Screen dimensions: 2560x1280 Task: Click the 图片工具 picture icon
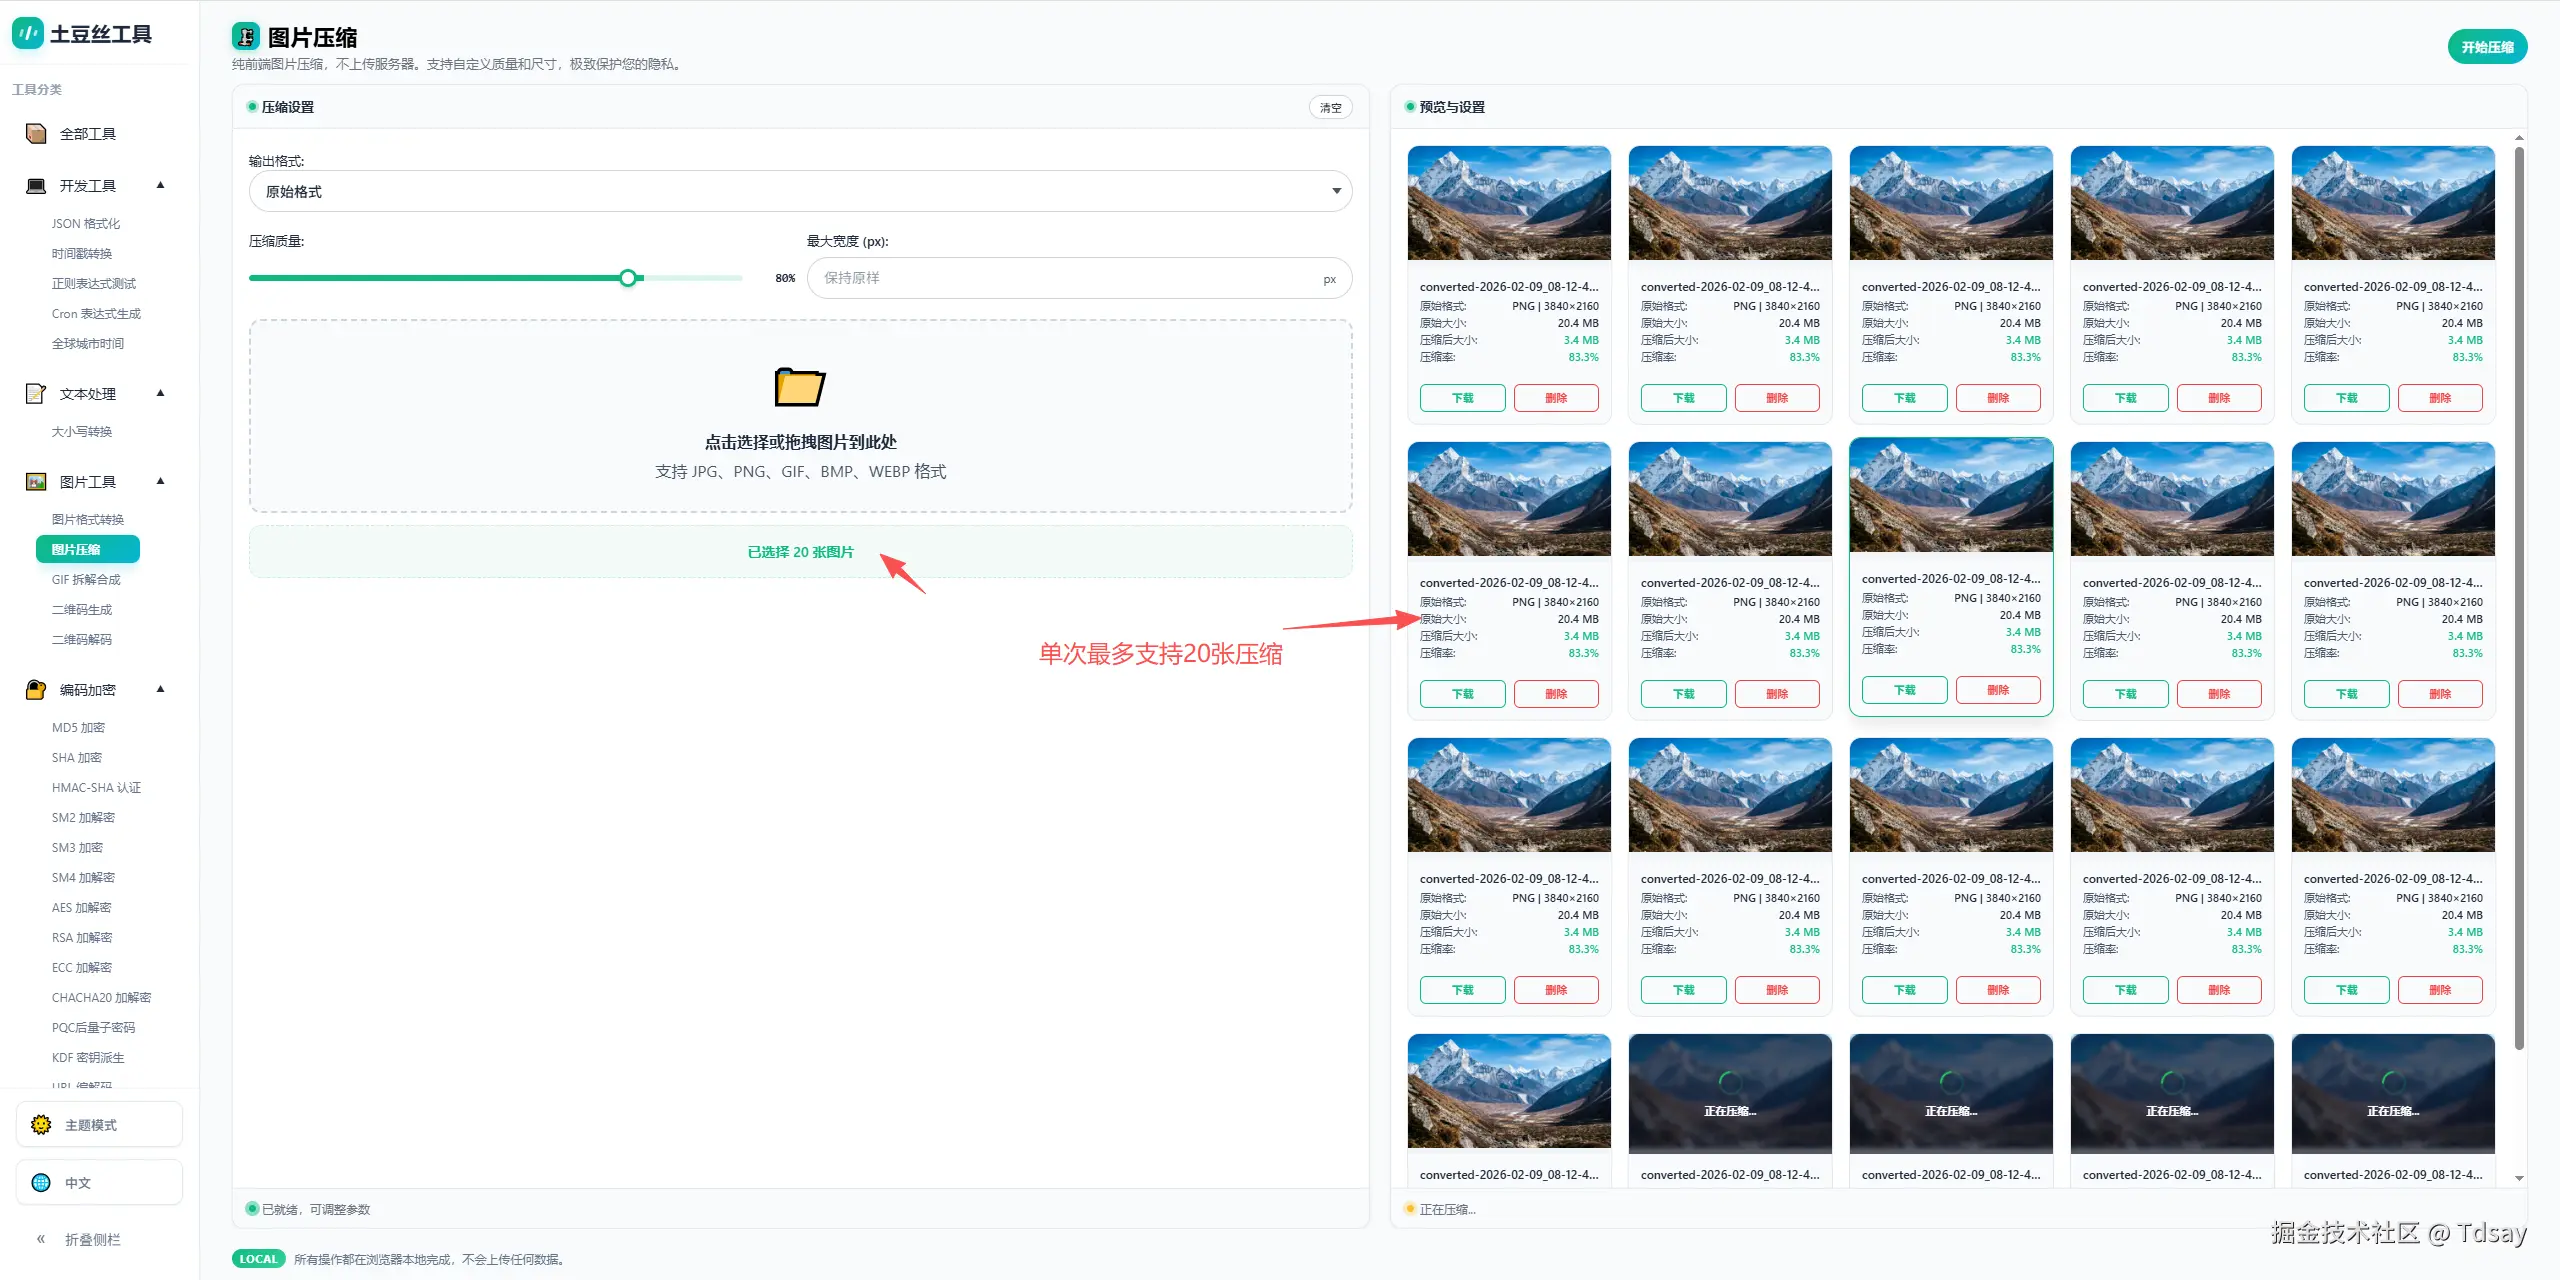36,482
